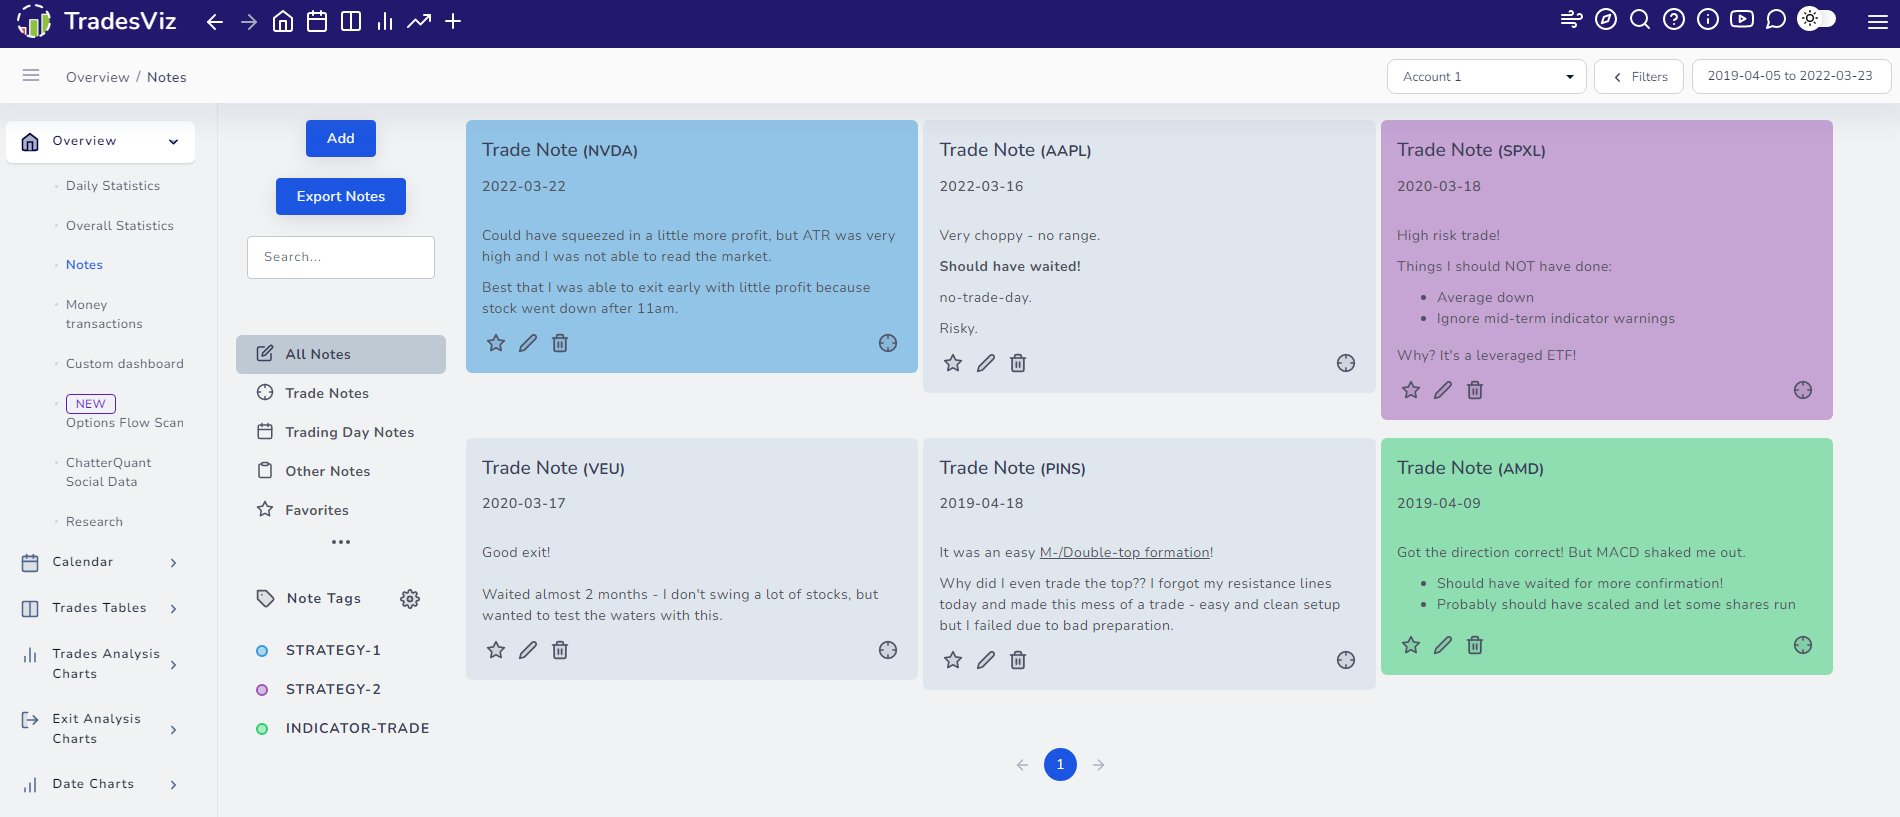Image resolution: width=1900 pixels, height=817 pixels.
Task: Click Overview breadcrumb link
Action: pyautogui.click(x=98, y=77)
